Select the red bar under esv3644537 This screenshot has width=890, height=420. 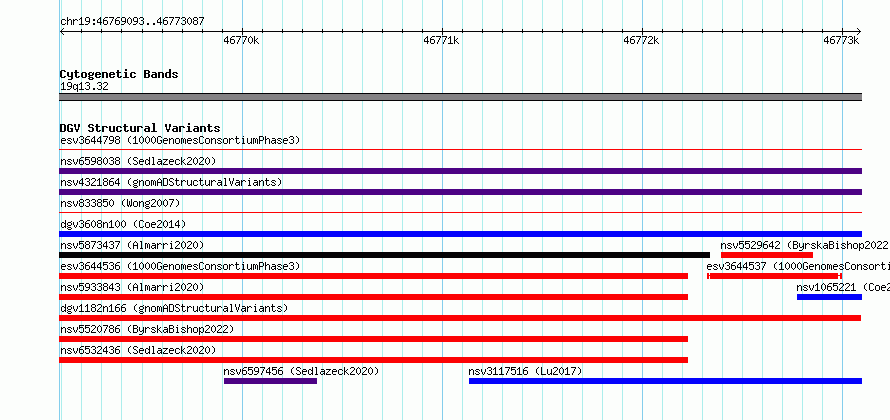tap(774, 276)
